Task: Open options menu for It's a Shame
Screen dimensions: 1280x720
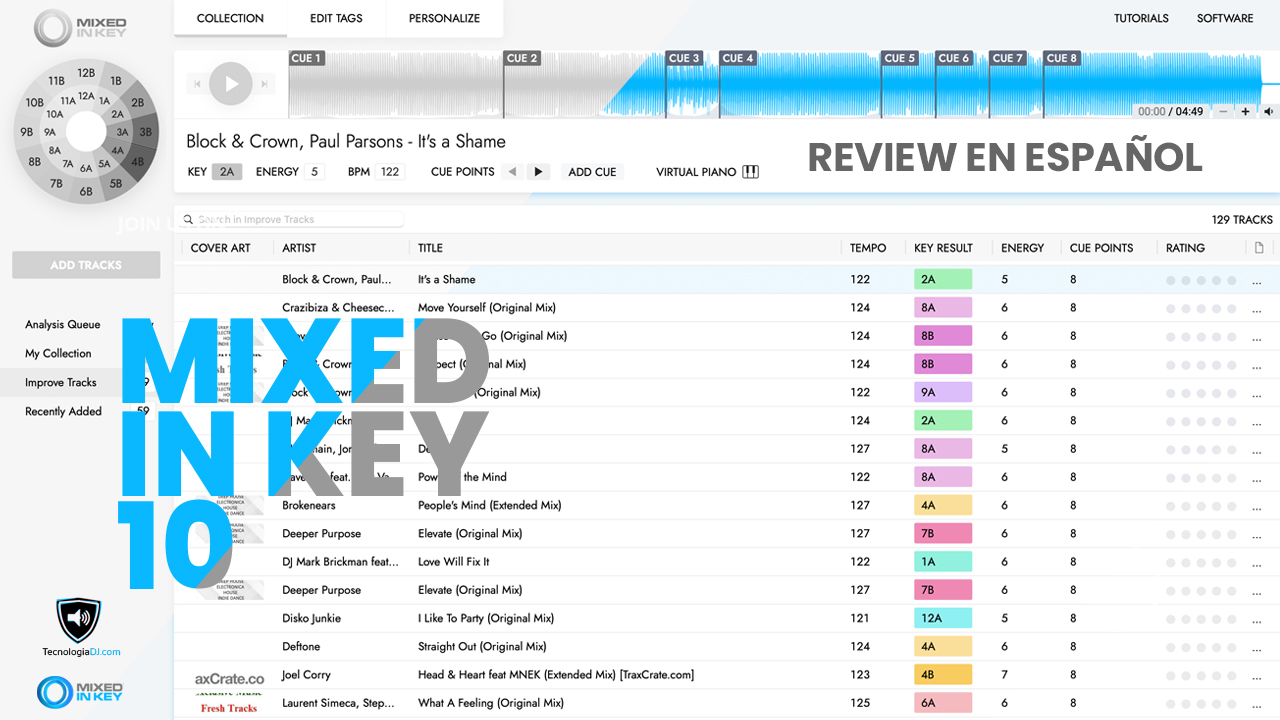Action: point(1257,282)
